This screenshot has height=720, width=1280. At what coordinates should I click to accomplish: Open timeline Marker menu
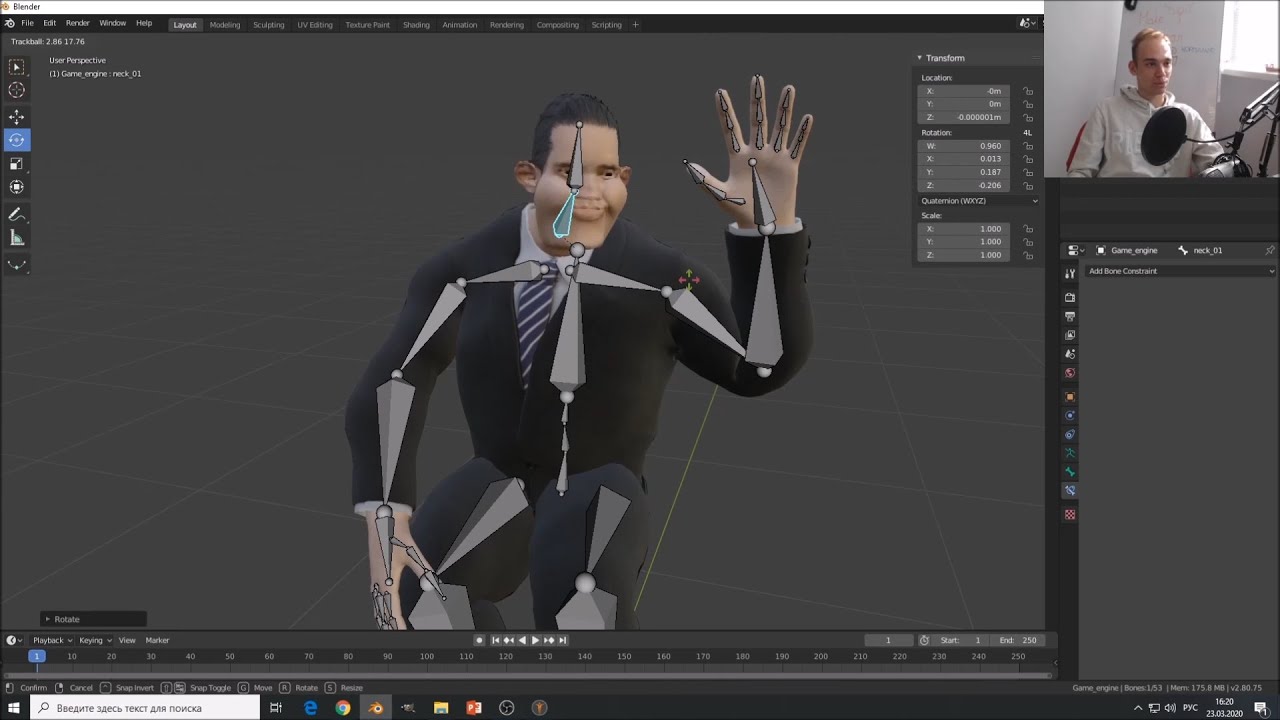[x=157, y=640]
